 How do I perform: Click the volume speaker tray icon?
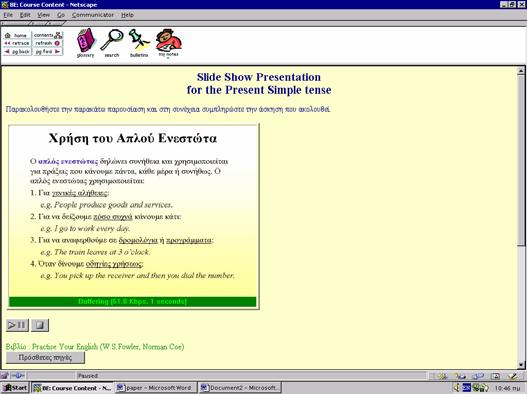click(x=456, y=388)
